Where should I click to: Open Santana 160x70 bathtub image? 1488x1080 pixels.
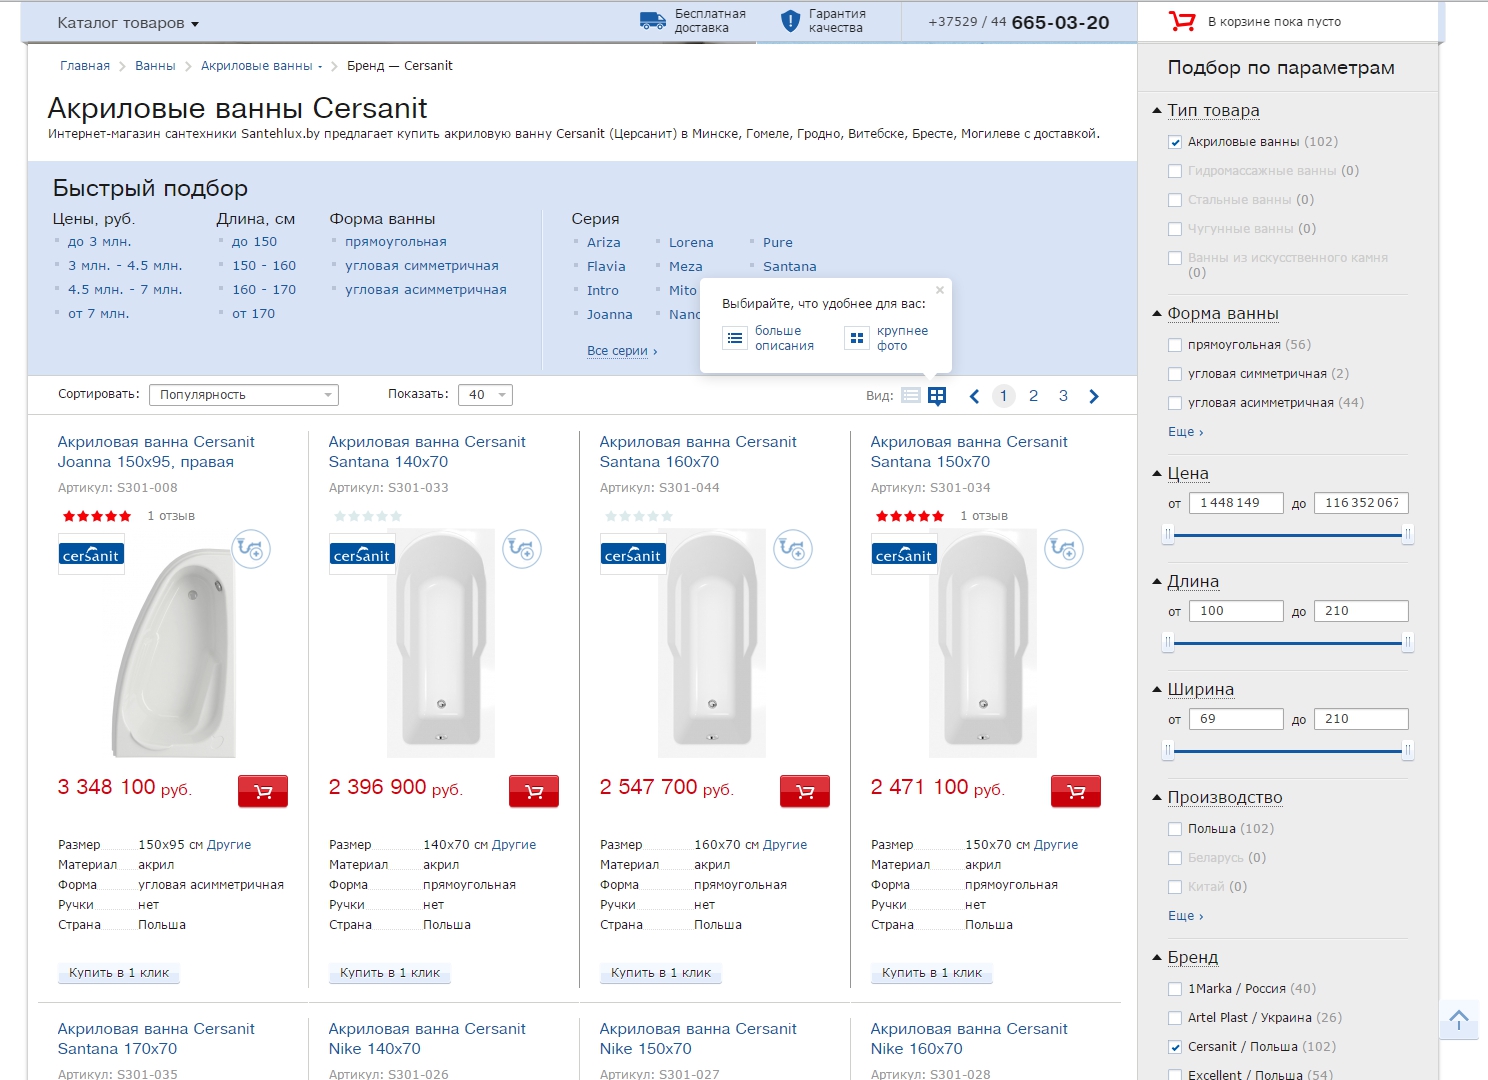point(712,643)
